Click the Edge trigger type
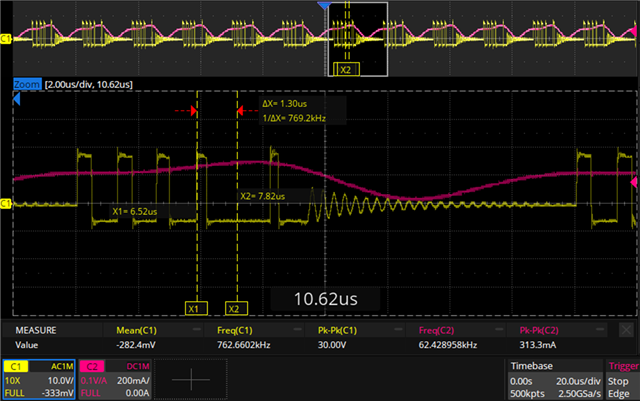The width and height of the screenshot is (640, 401). 618,394
